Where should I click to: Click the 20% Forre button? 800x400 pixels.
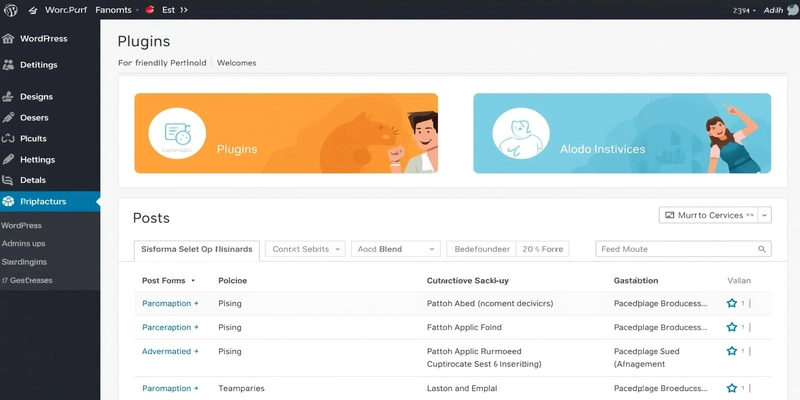542,249
